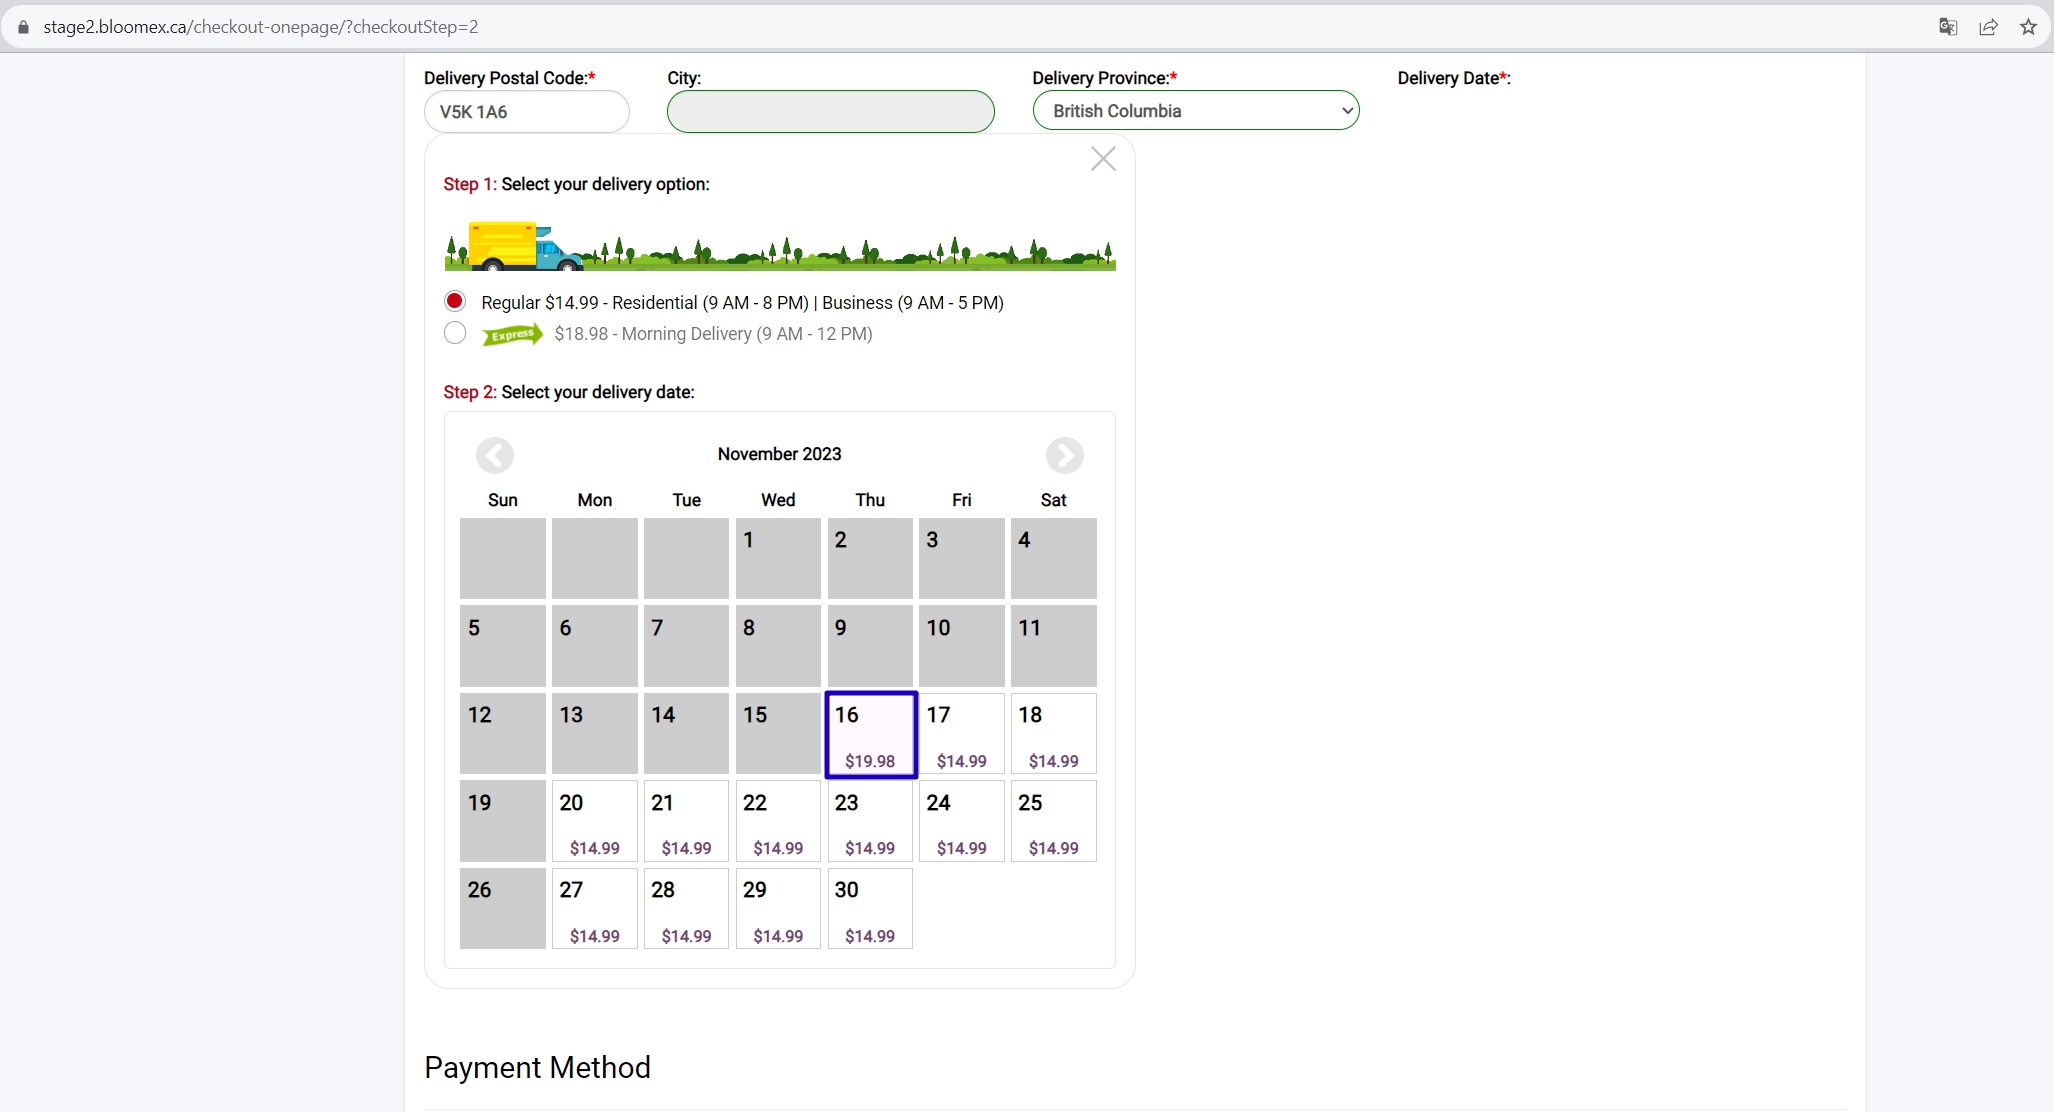Bookmark this page with the star icon

point(2028,27)
